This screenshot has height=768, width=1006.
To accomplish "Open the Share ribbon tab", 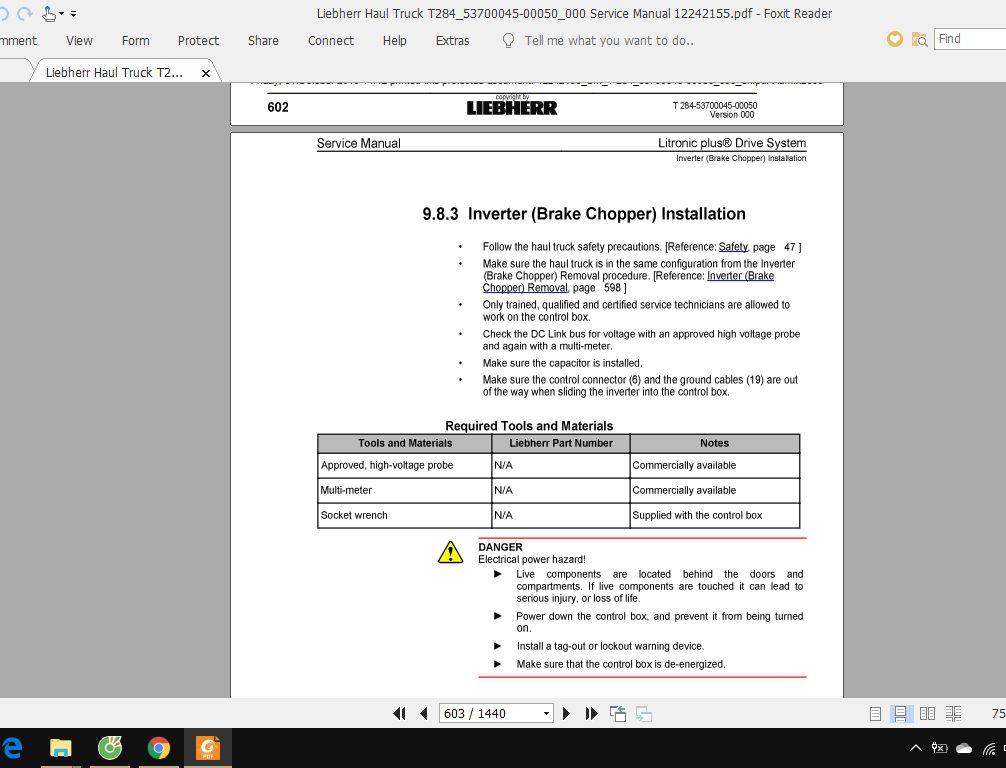I will click(263, 40).
